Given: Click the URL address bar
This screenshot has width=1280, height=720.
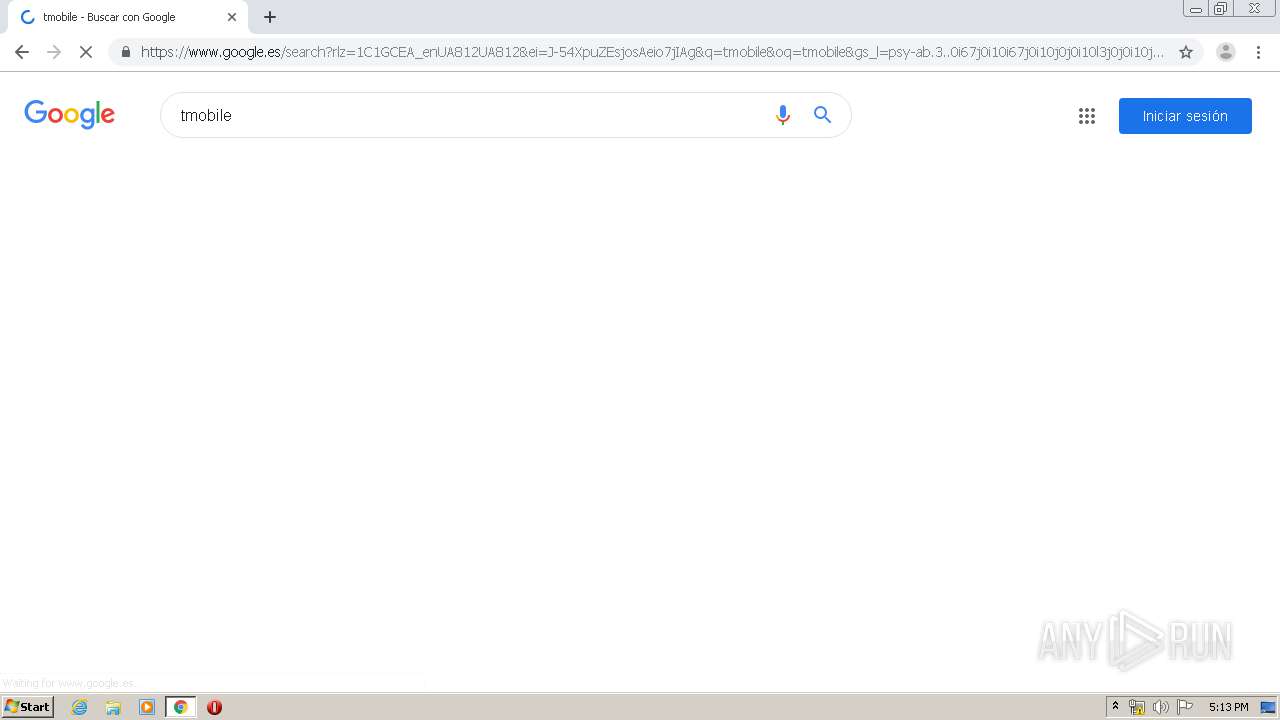Looking at the screenshot, I should tap(652, 52).
